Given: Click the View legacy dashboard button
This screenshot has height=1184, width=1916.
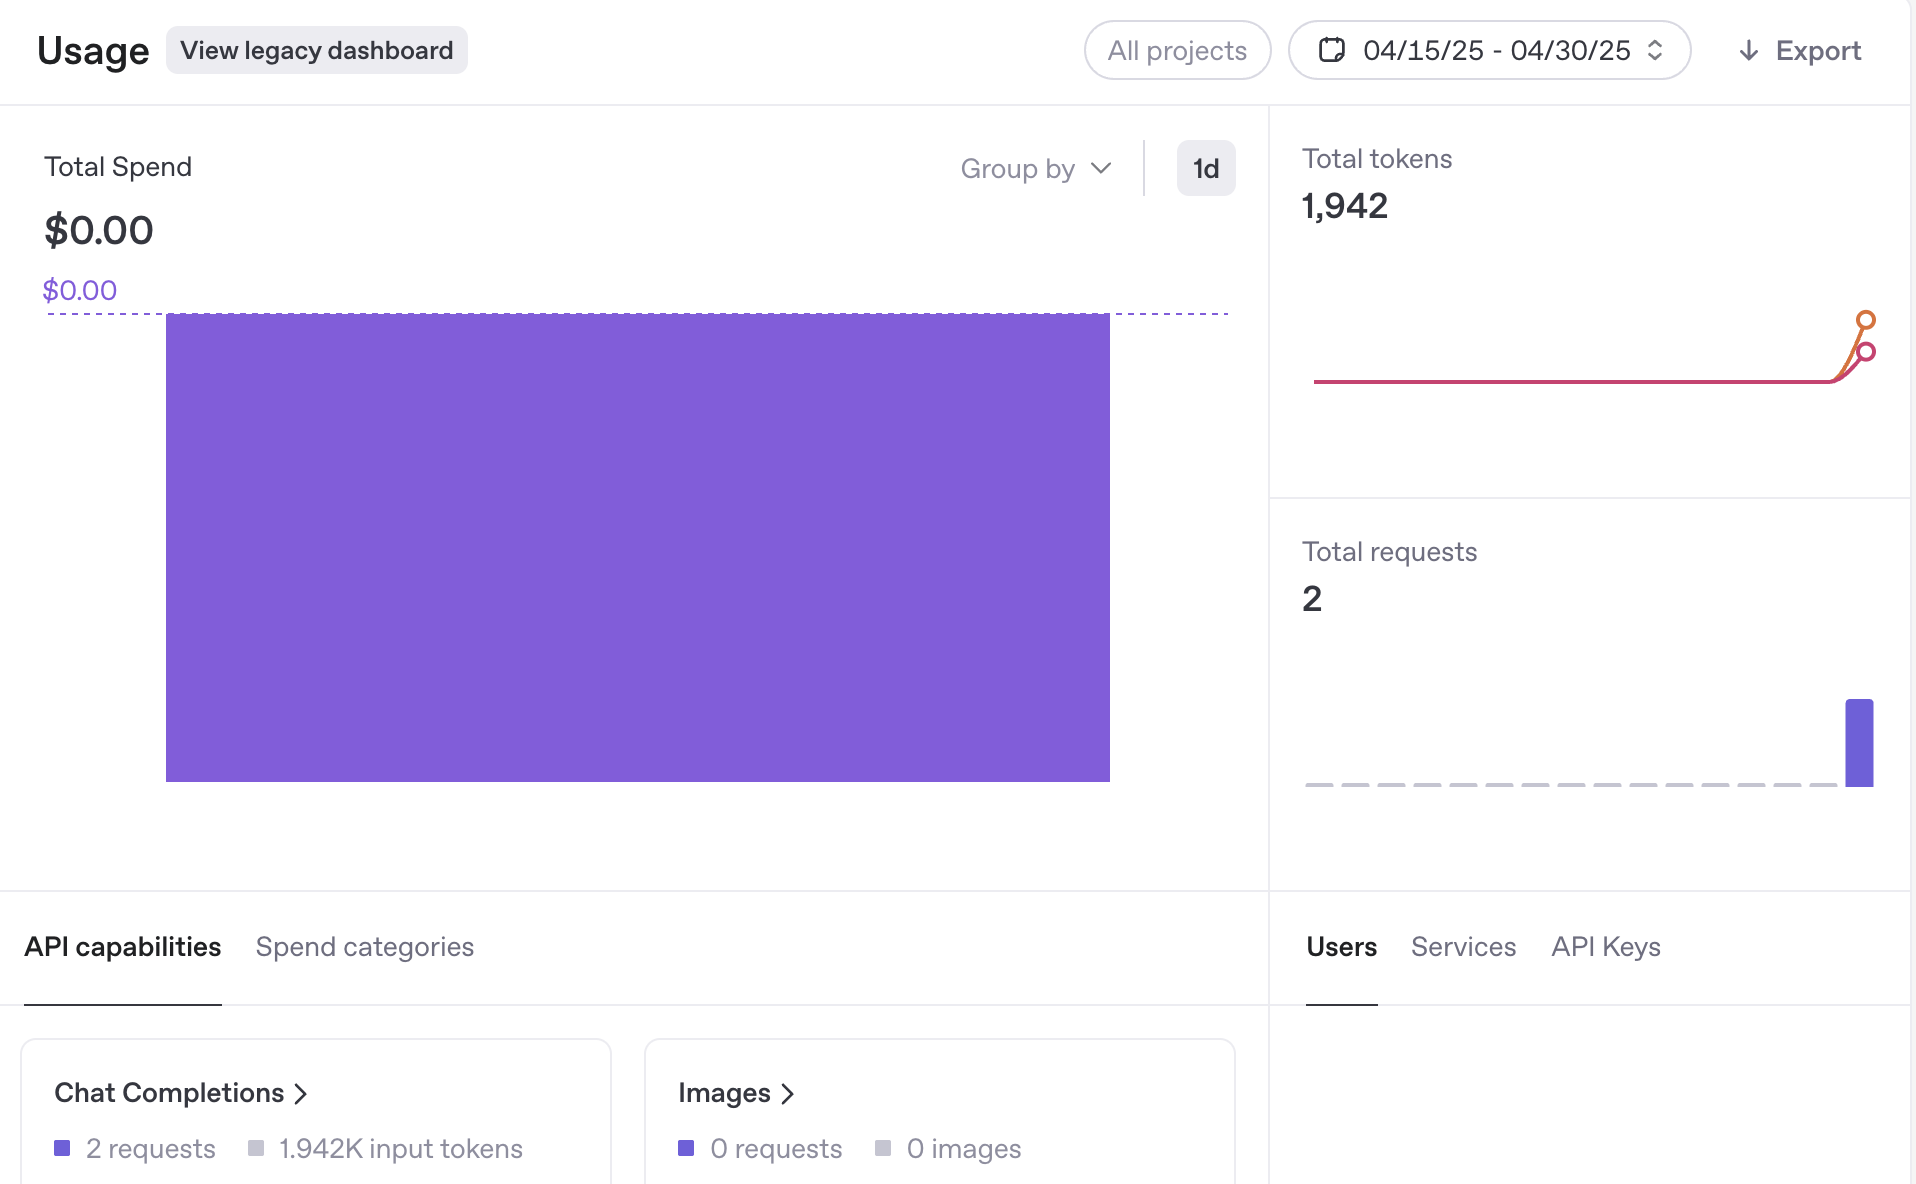Looking at the screenshot, I should coord(316,50).
